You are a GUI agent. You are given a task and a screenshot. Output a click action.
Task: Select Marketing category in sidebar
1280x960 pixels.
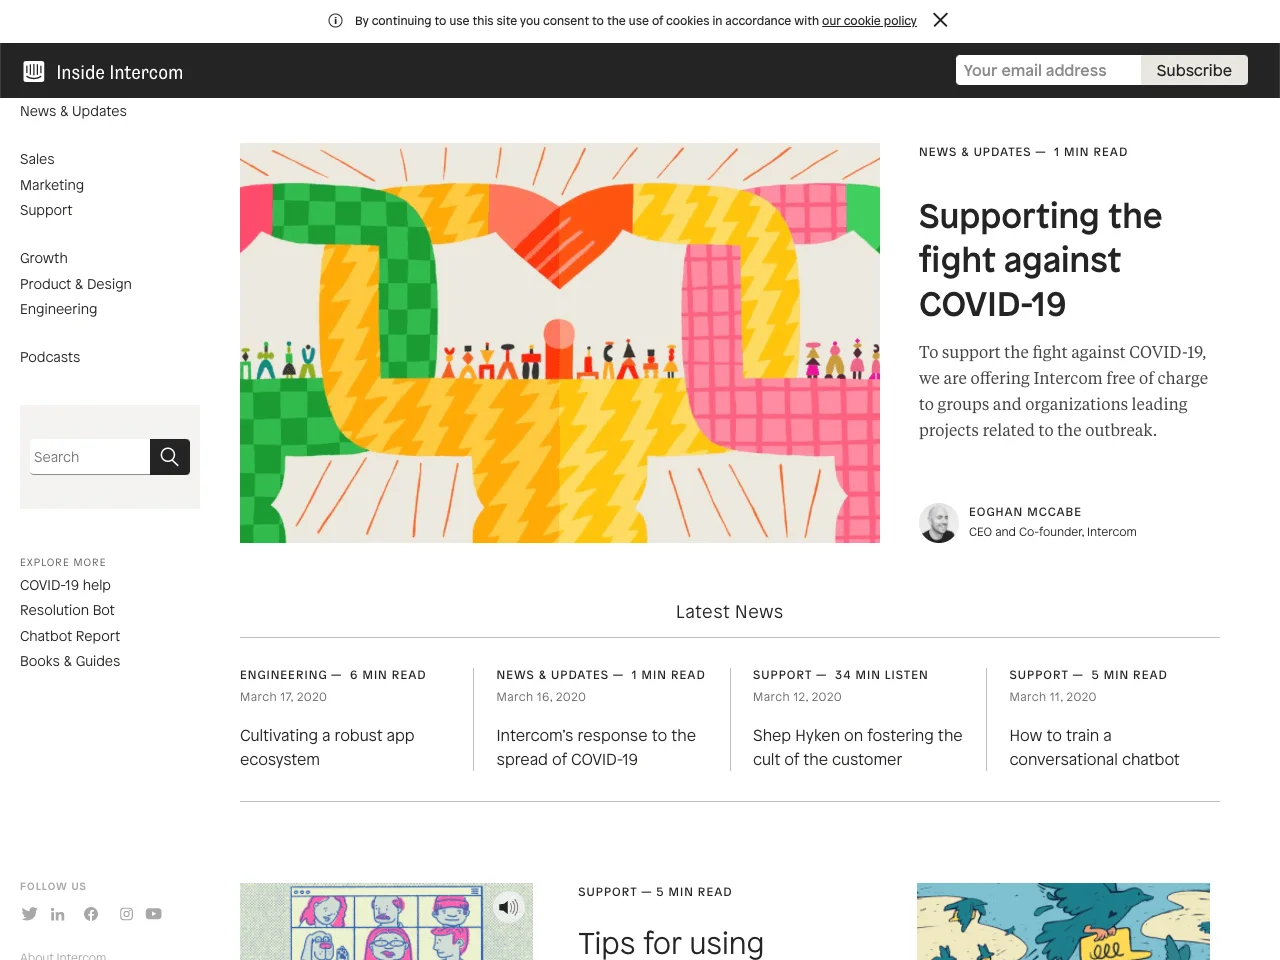pos(52,185)
